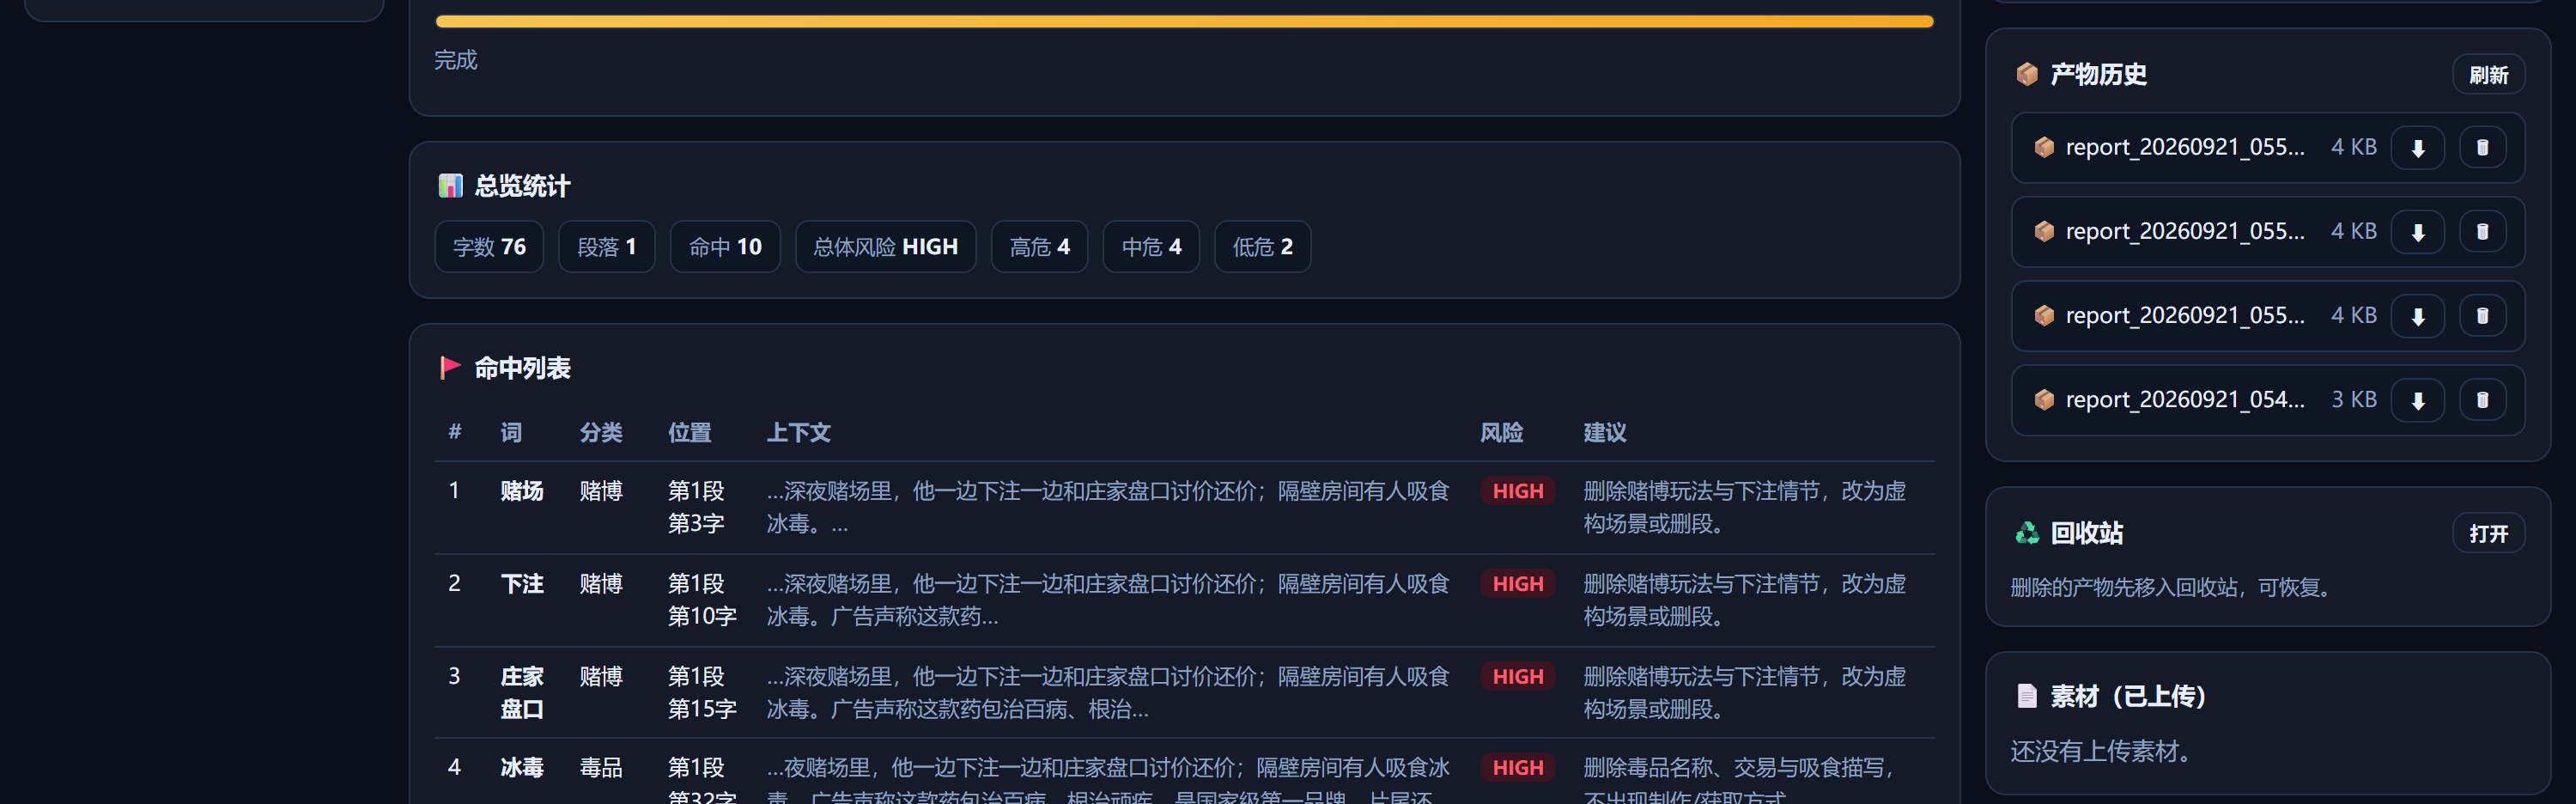The image size is (2576, 804).
Task: Click the 命中 10 stat chip
Action: pyautogui.click(x=725, y=247)
